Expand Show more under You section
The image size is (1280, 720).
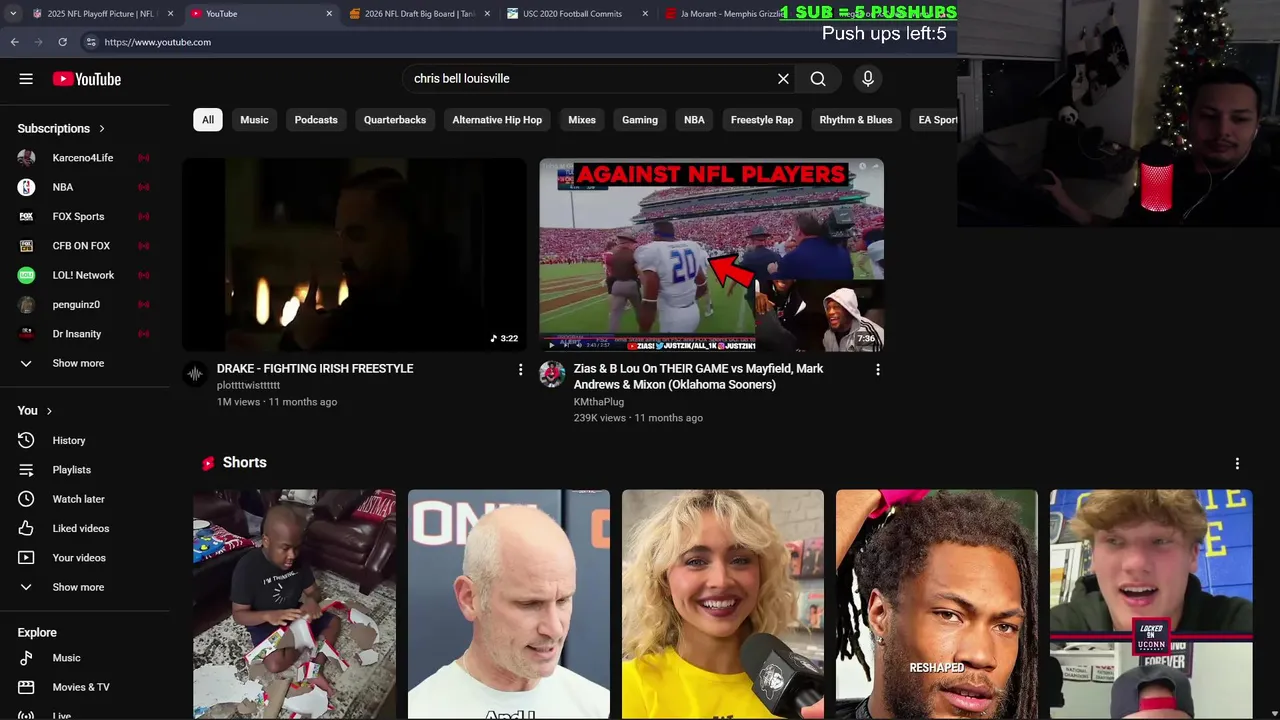pyautogui.click(x=78, y=587)
